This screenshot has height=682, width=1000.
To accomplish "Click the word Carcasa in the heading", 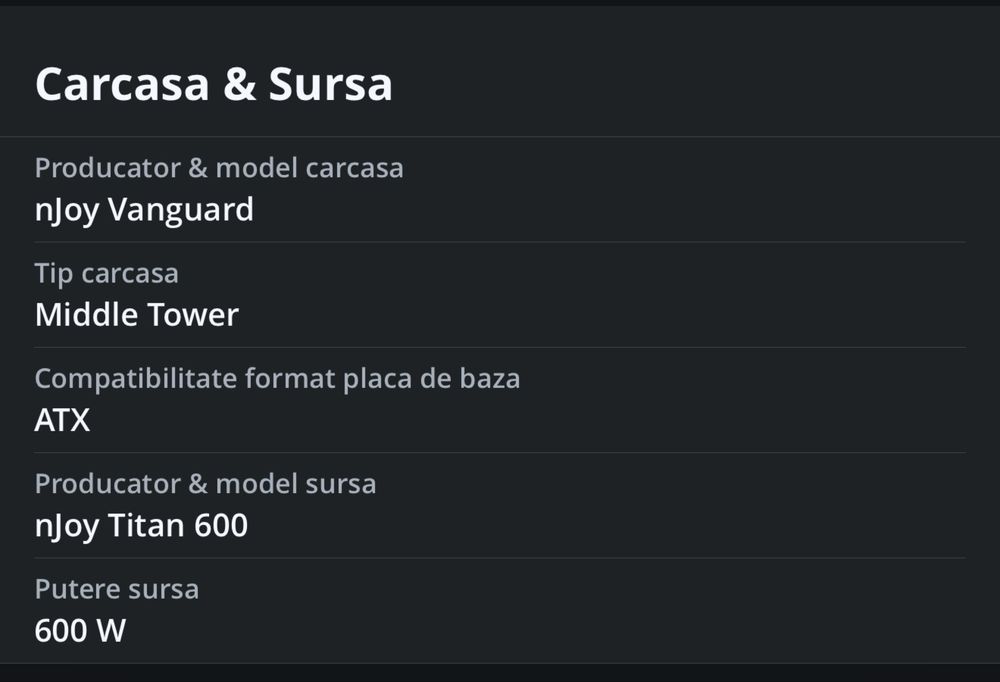I will (122, 85).
